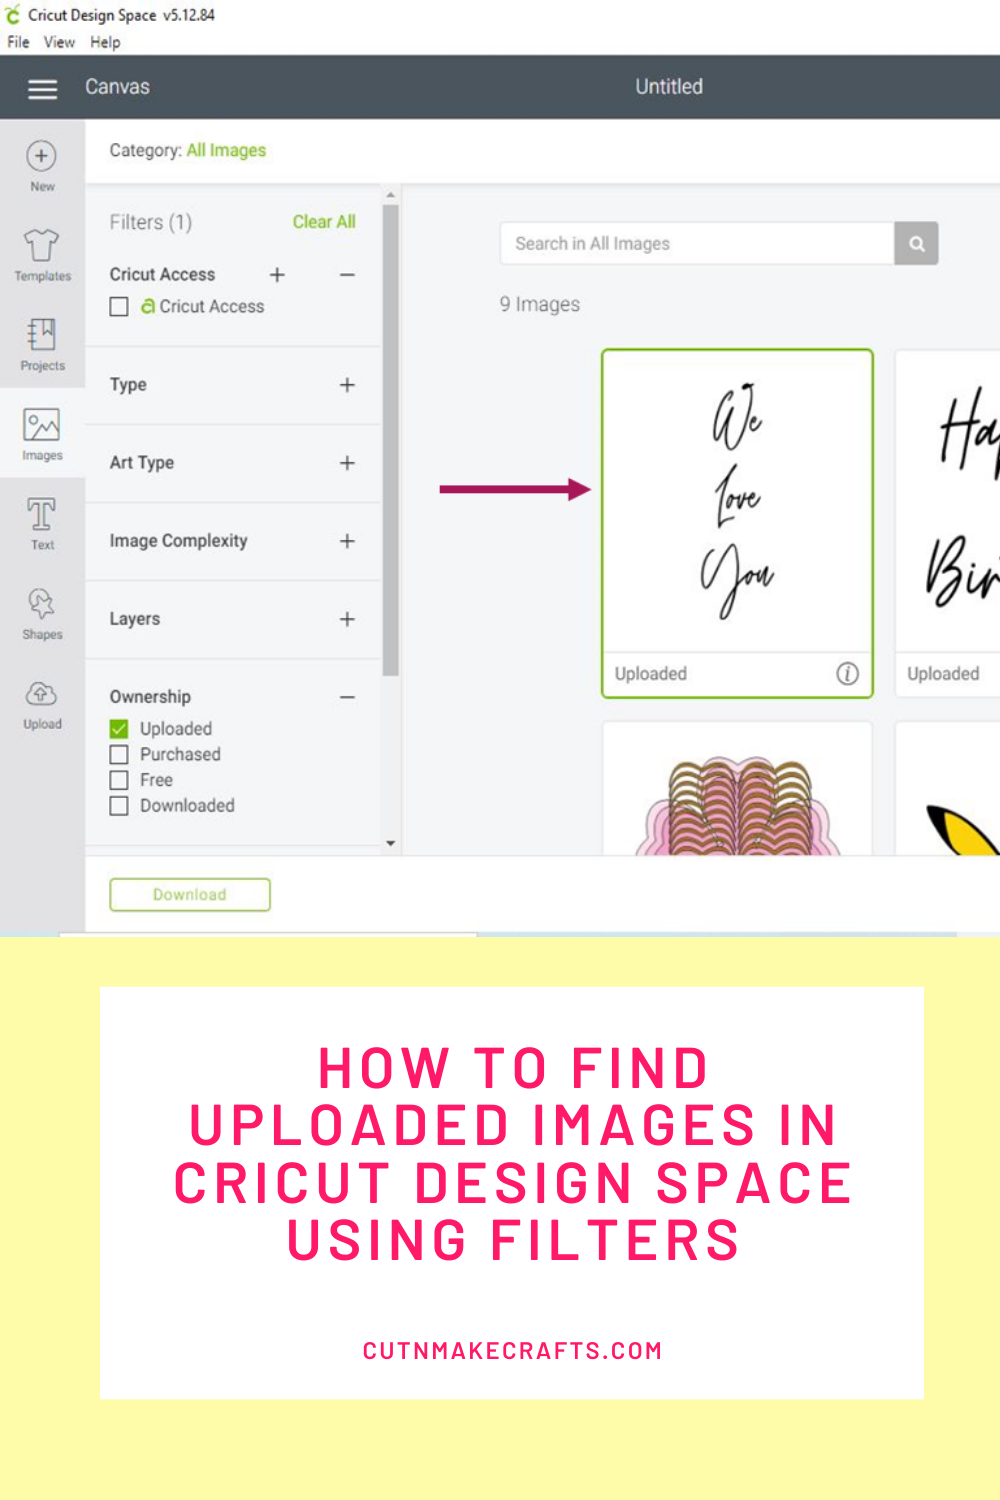The image size is (1000, 1500).
Task: Click the search magnifier icon
Action: pyautogui.click(x=916, y=243)
